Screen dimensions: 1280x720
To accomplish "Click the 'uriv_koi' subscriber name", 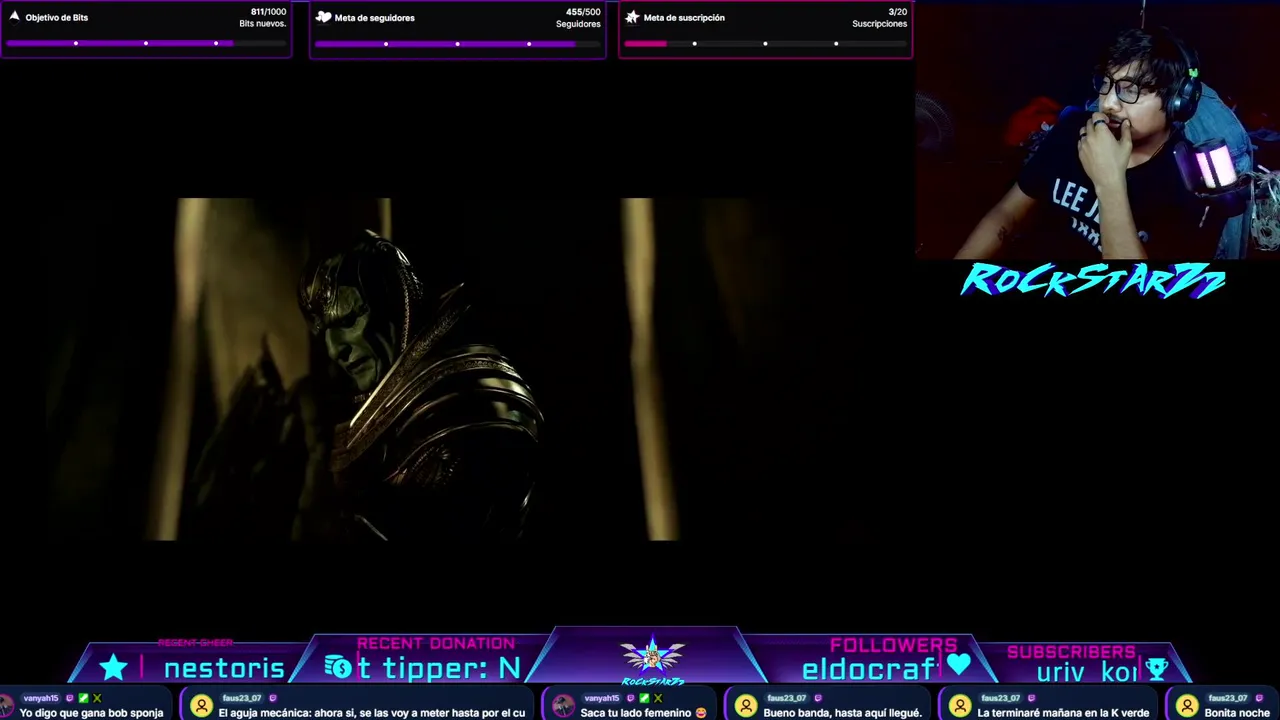I will [x=1087, y=672].
